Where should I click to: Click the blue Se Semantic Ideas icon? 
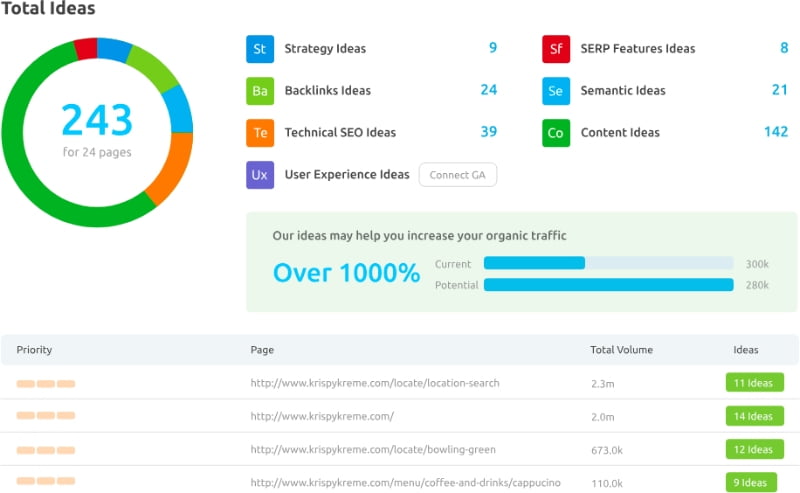point(556,91)
